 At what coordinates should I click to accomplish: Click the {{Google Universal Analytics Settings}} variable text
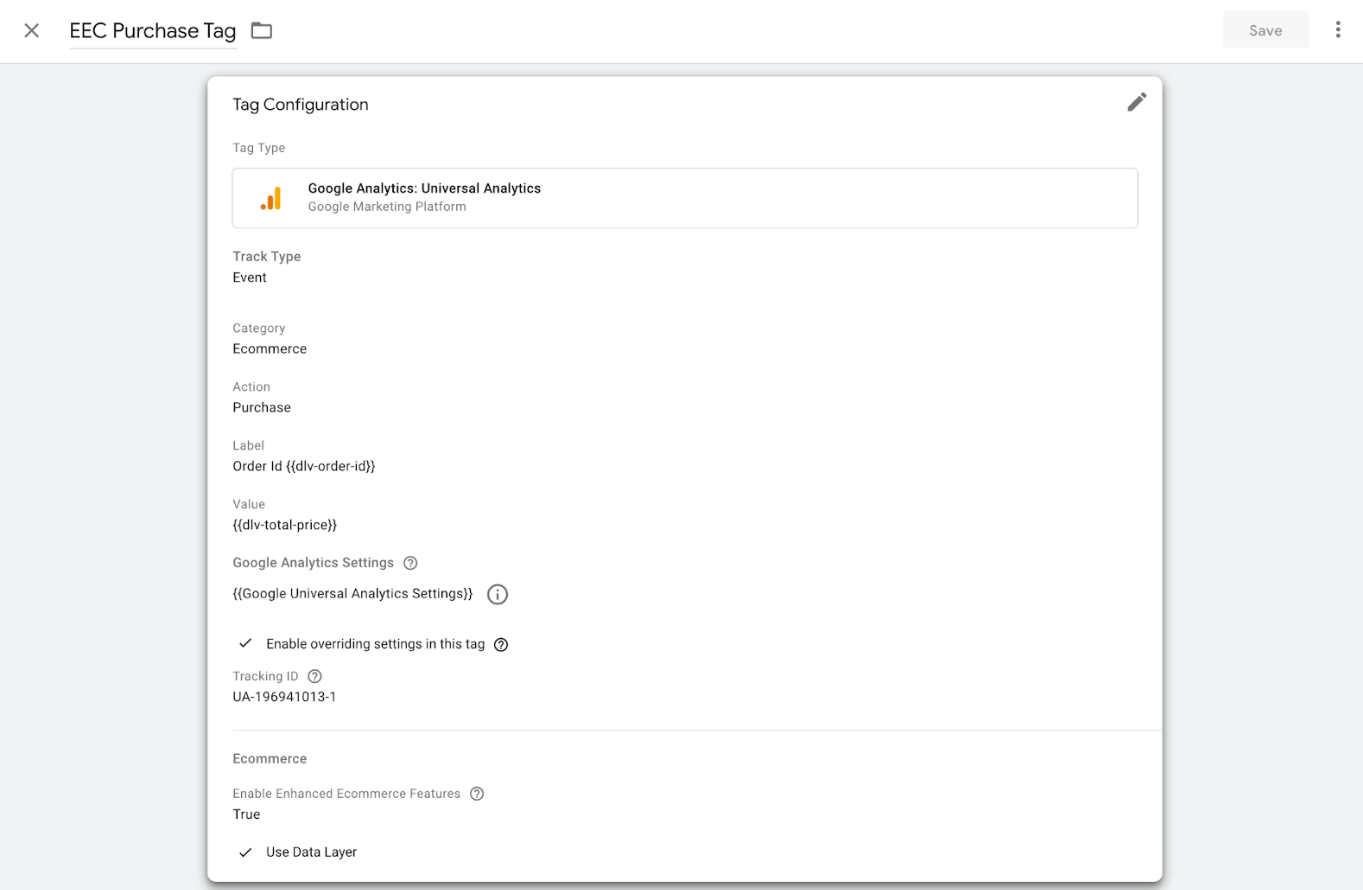(353, 593)
